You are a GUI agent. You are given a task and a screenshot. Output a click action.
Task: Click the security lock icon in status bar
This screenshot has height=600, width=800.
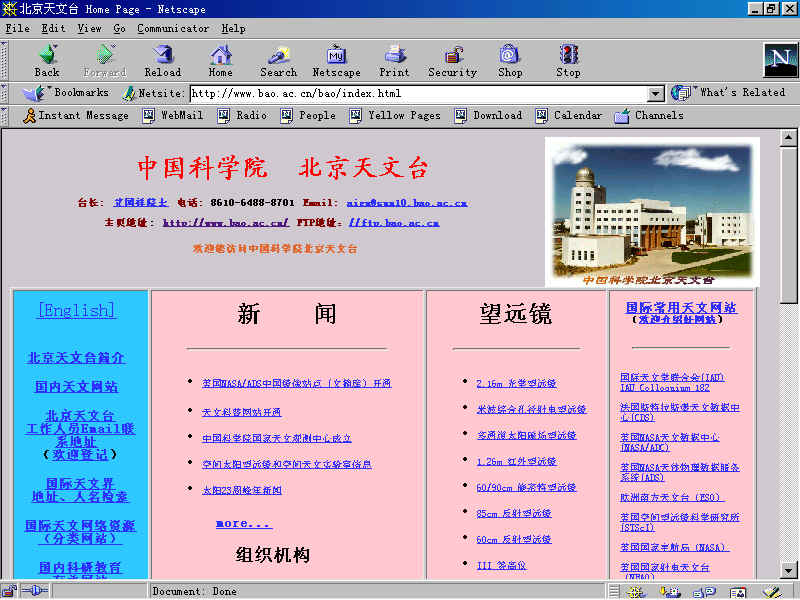click(x=10, y=591)
